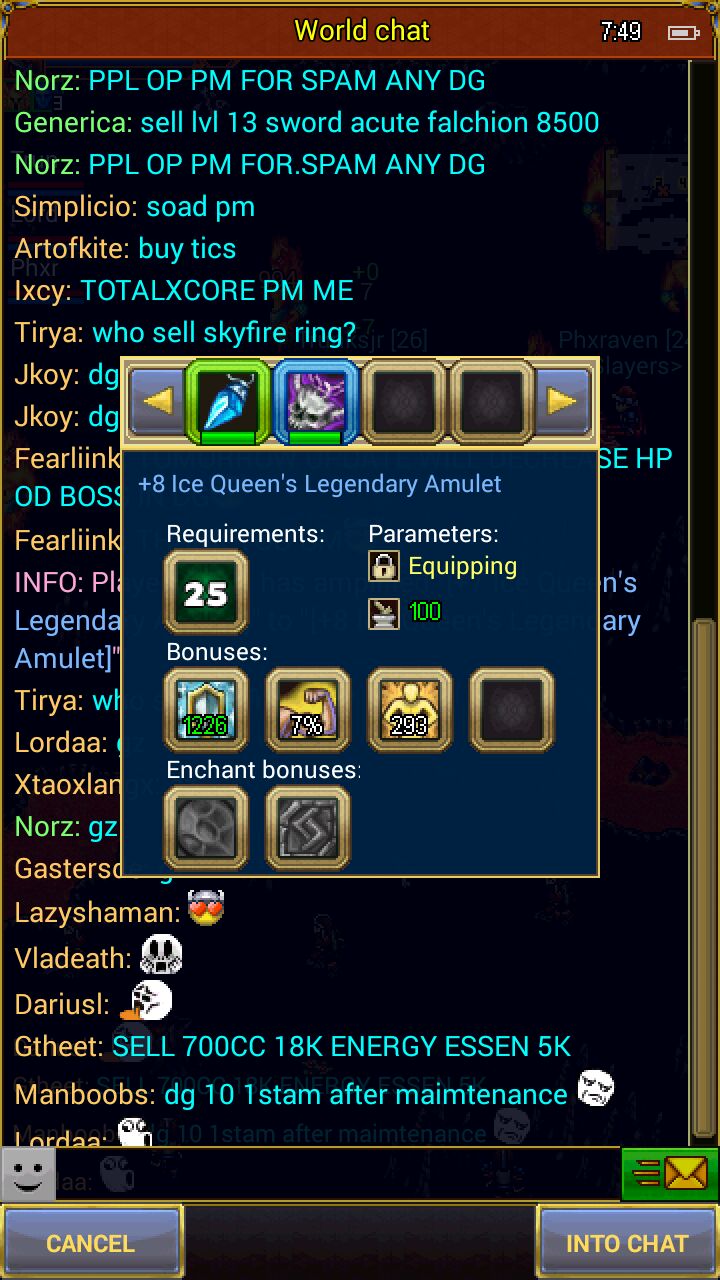The image size is (720, 1280).
Task: Tap the 1226 defense bonus icon
Action: point(206,710)
